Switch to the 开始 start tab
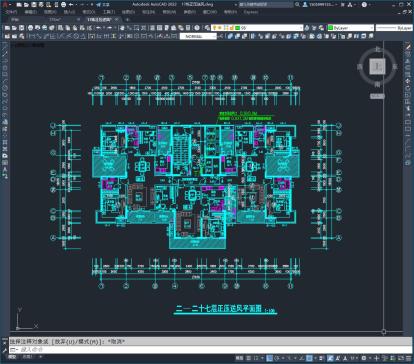Viewport: 414px width, 364px height. click(15, 19)
